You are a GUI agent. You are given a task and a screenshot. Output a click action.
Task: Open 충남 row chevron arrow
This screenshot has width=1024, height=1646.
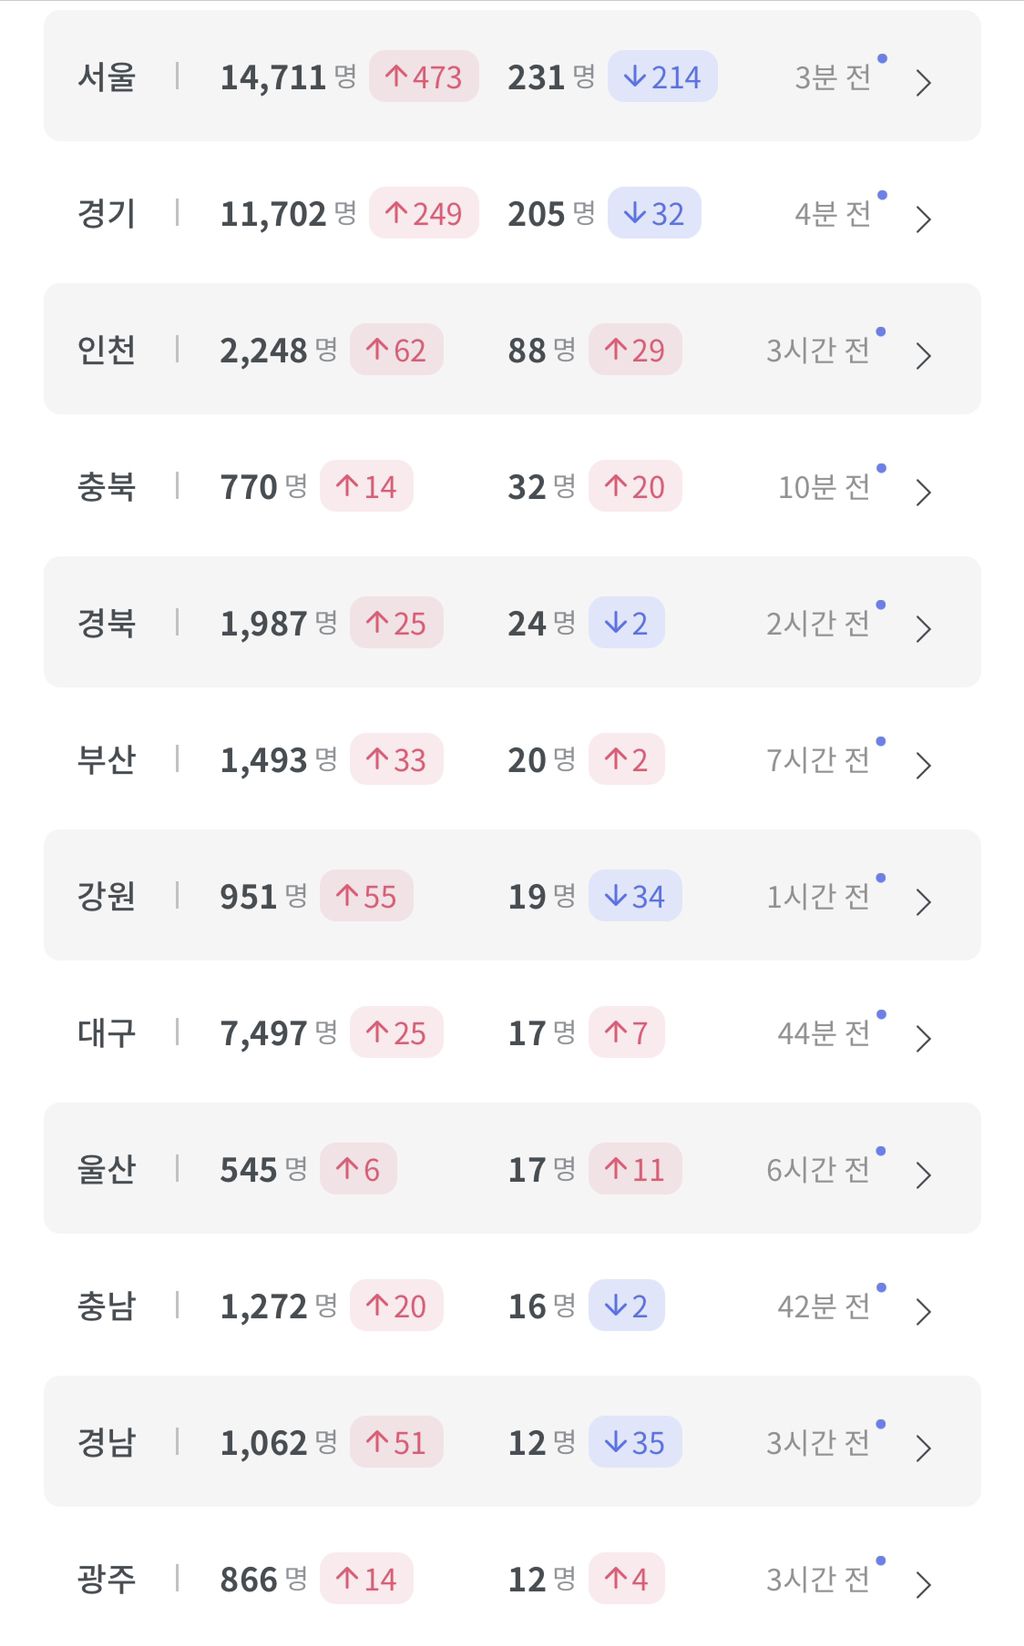point(923,1312)
